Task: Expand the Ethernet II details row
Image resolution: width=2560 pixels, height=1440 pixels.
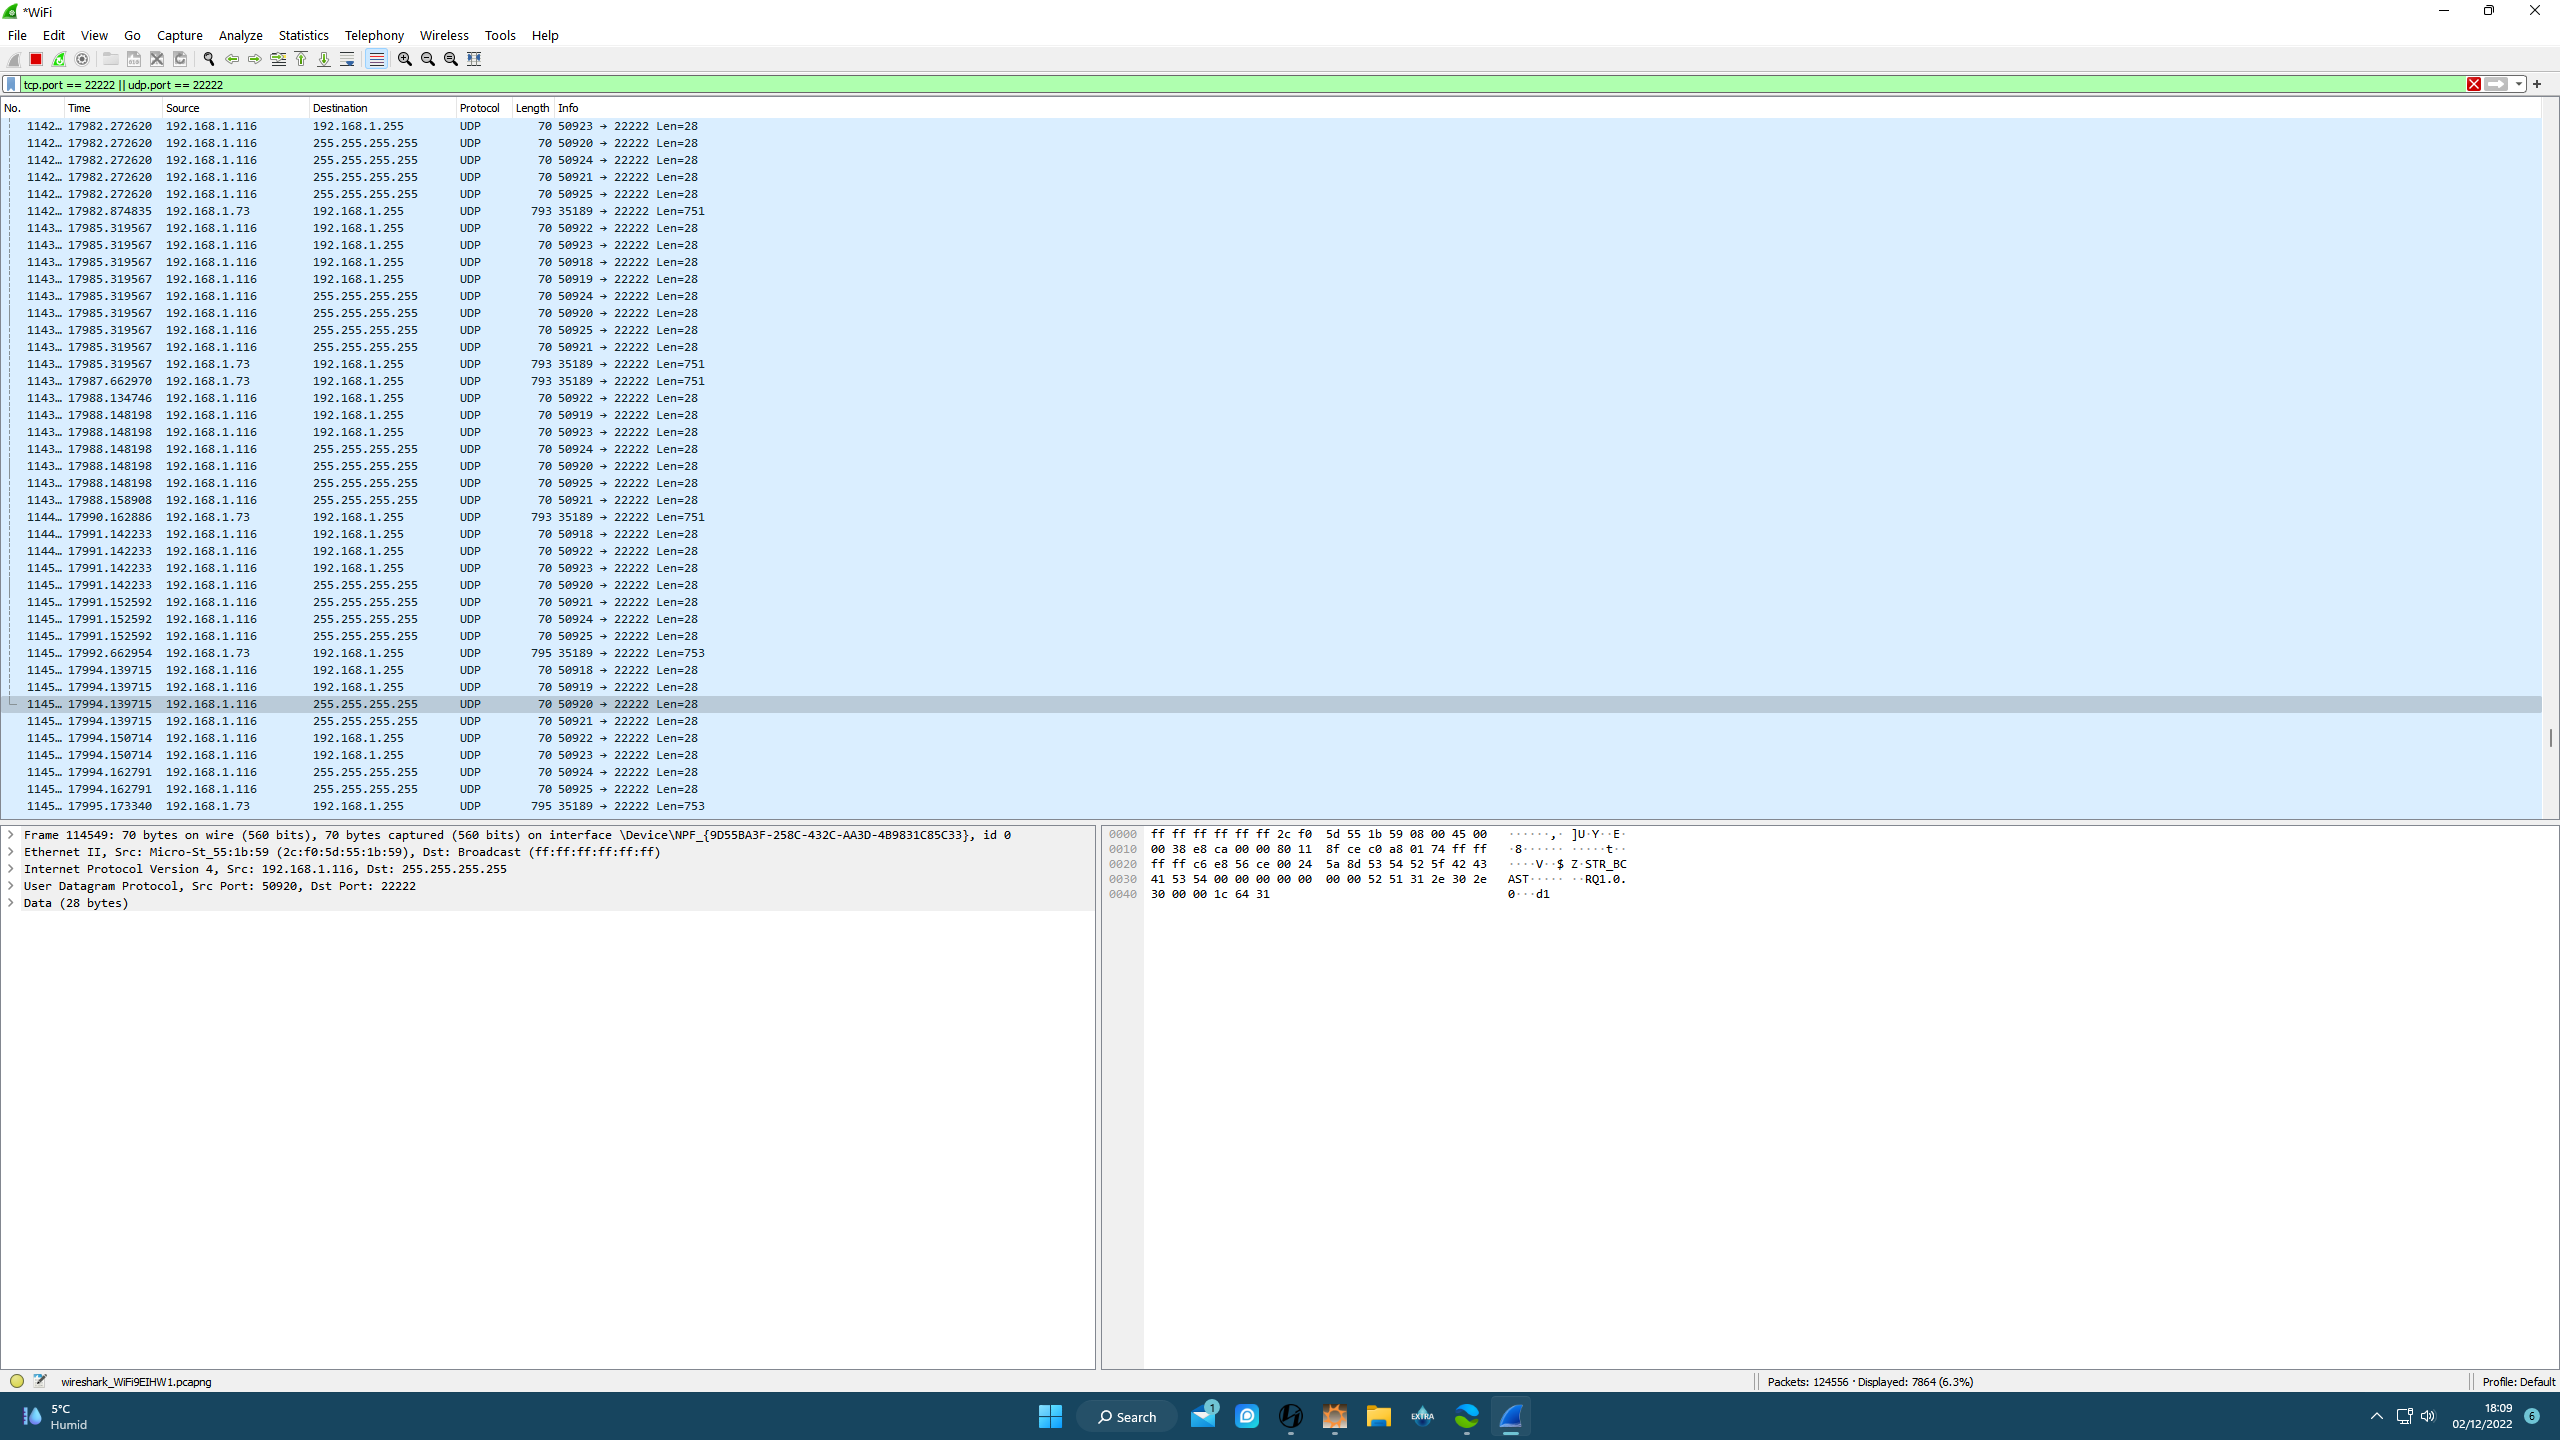Action: (11, 852)
